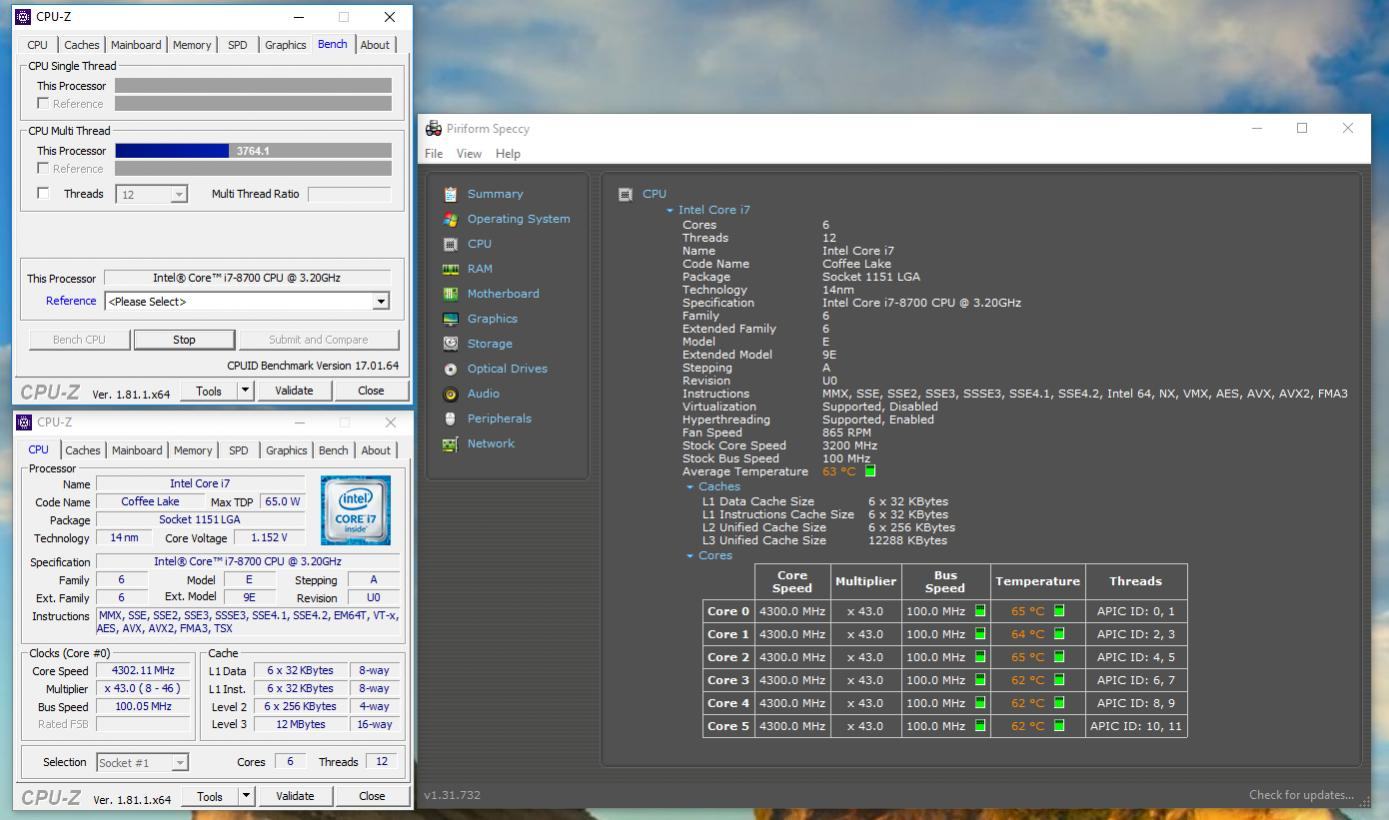Click the Intel Core i7 logo in CPU-Z
Screen dimensions: 1389x820
pyautogui.click(x=356, y=511)
